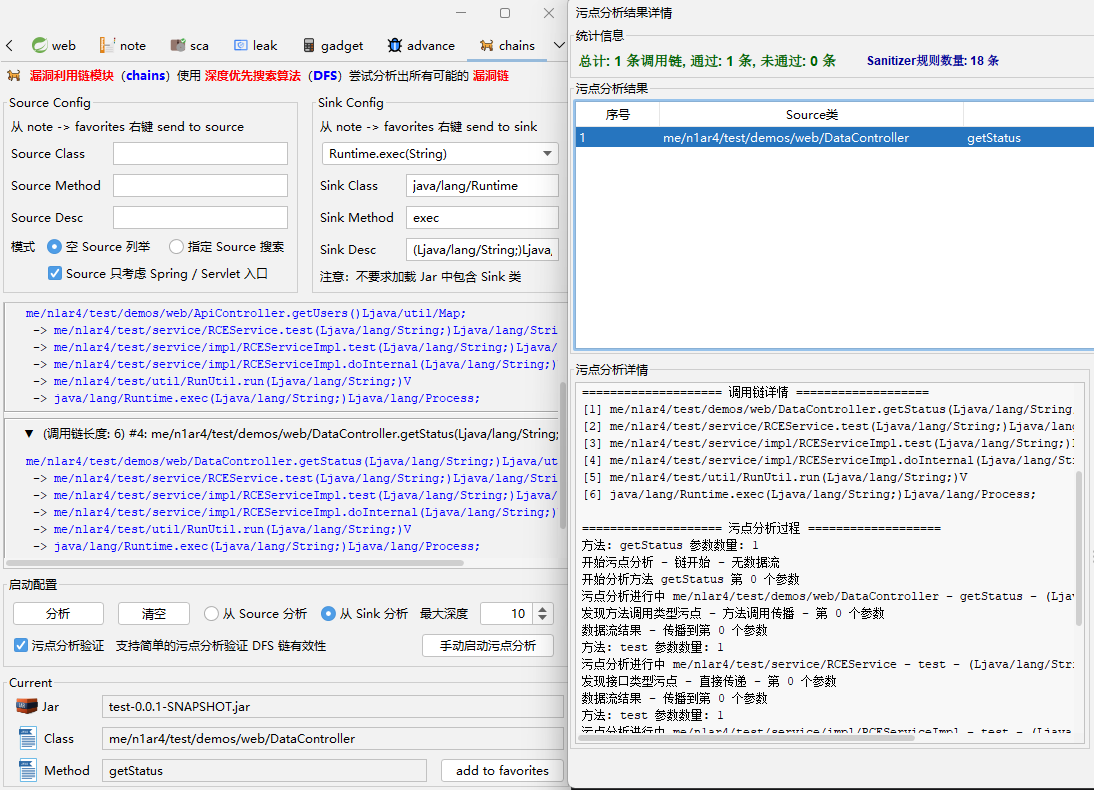Increase the max depth stepper value
This screenshot has width=1094, height=790.
(543, 609)
